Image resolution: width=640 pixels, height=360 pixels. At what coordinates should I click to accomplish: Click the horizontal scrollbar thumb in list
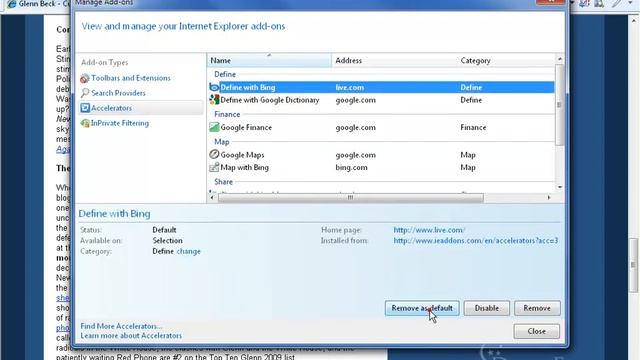click(351, 198)
